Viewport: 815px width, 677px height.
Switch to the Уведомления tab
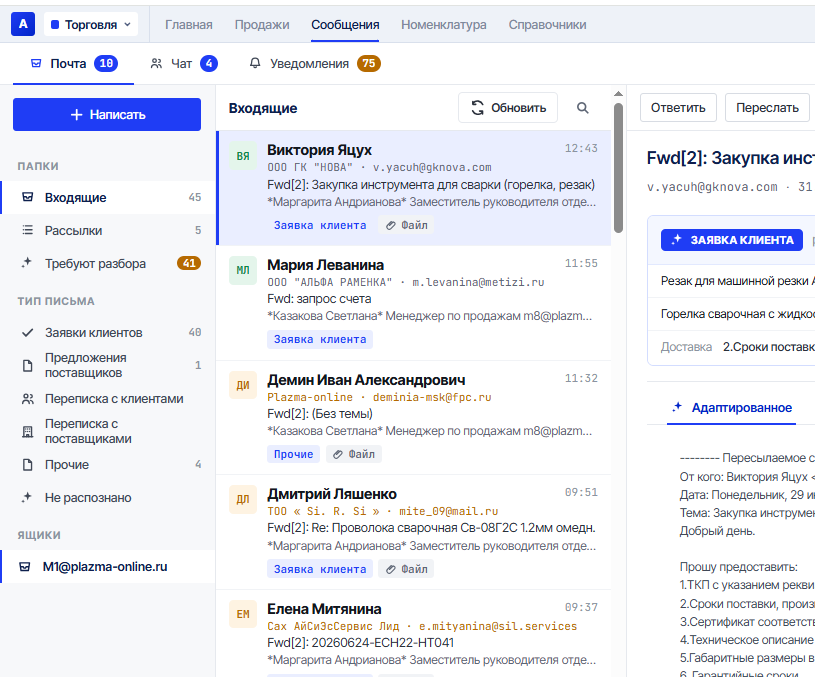tap(315, 63)
